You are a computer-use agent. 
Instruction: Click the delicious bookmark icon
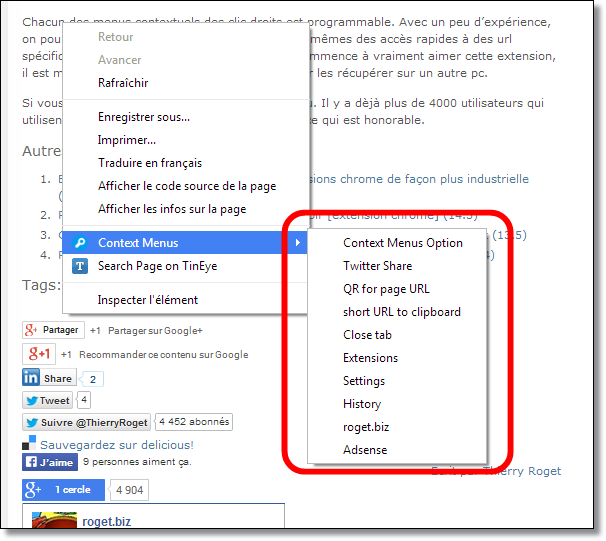pos(29,443)
